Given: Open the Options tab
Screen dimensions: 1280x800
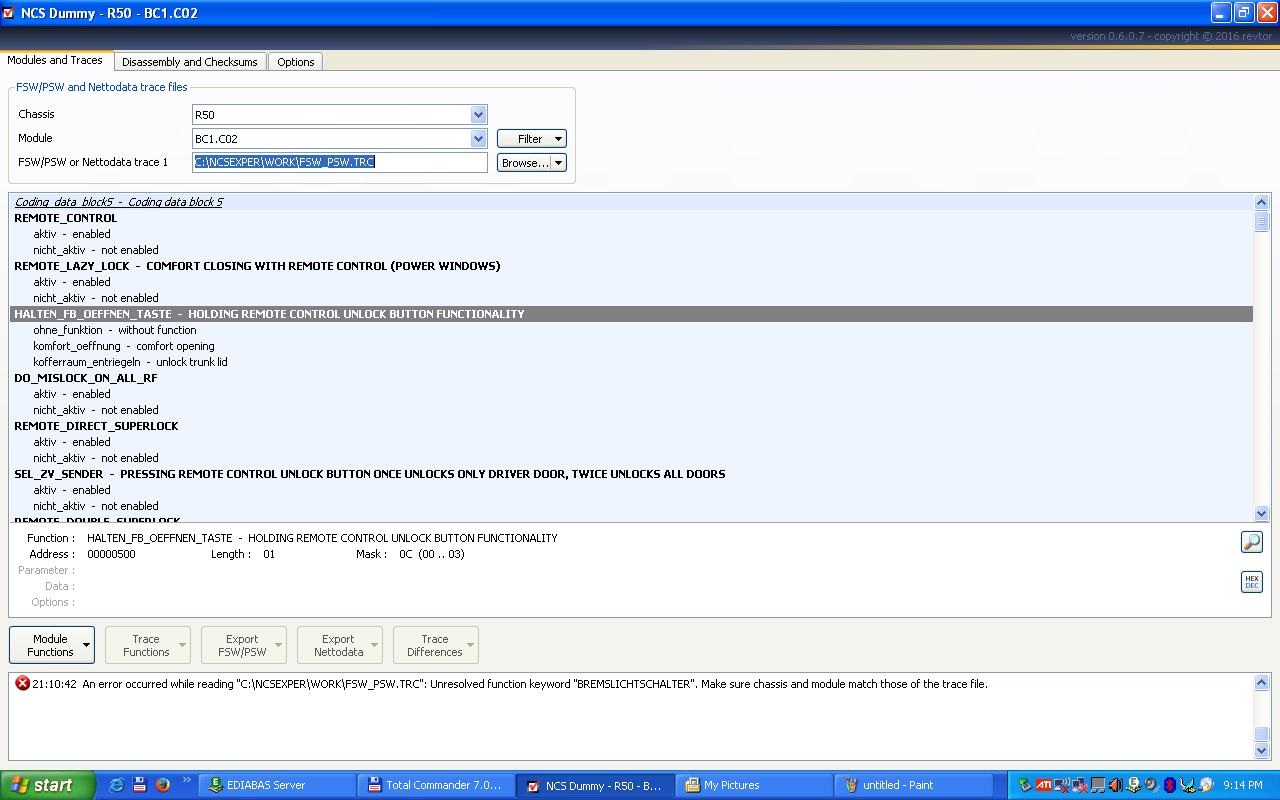Looking at the screenshot, I should [295, 62].
